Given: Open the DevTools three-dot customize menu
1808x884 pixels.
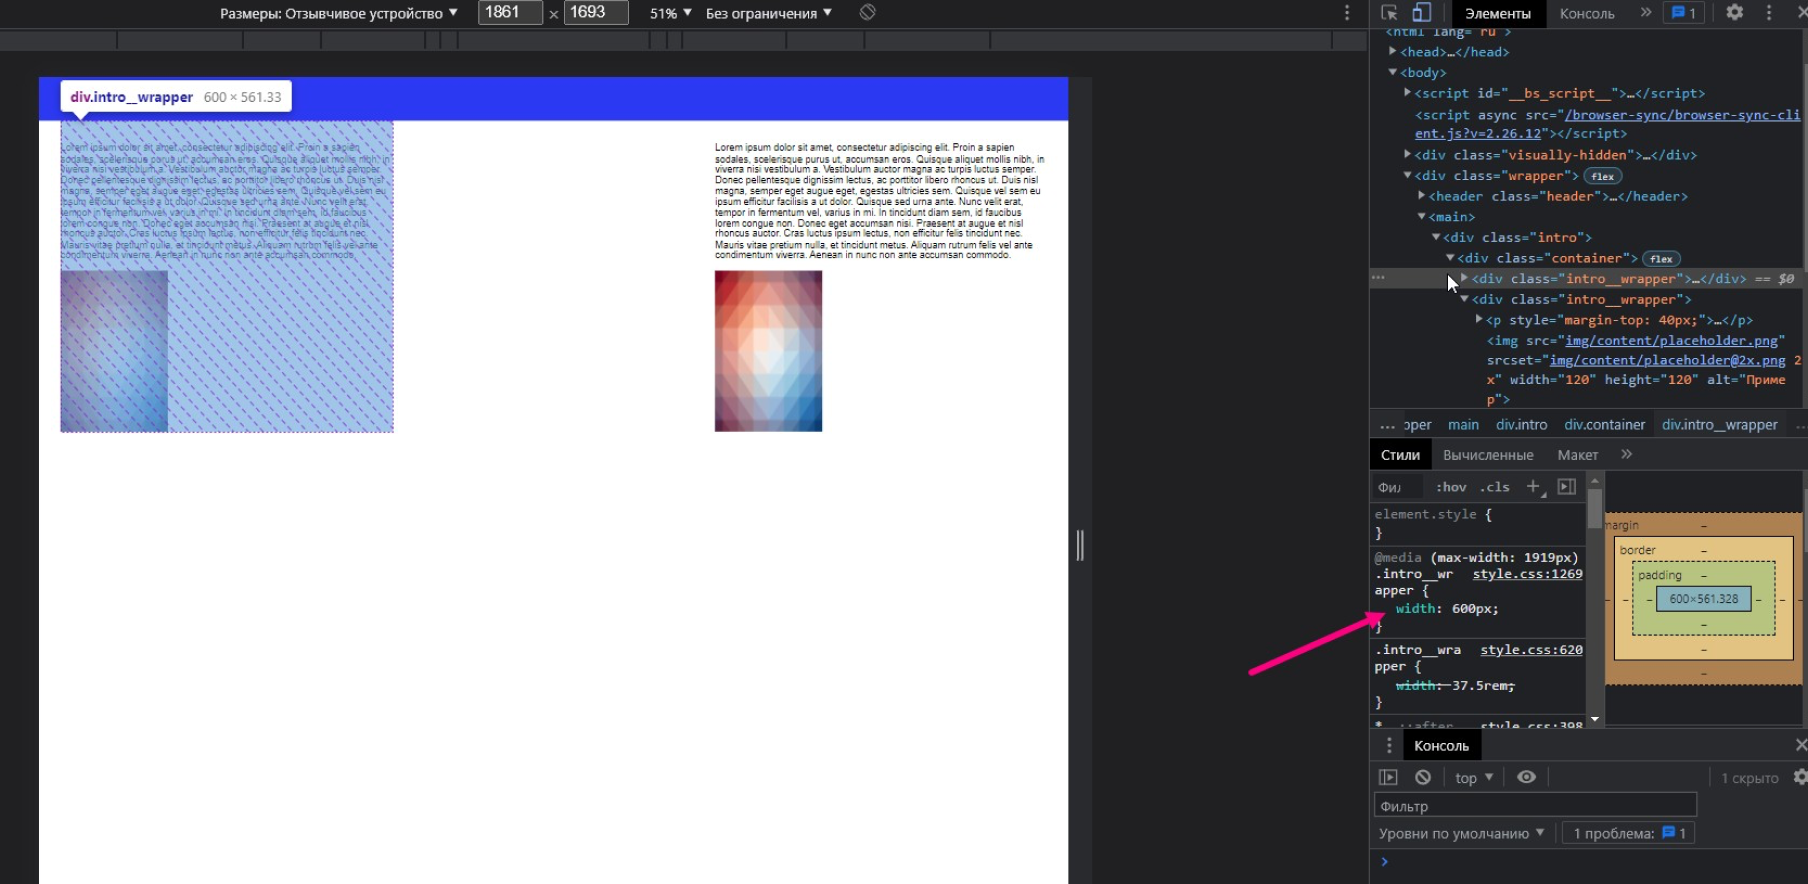Looking at the screenshot, I should [x=1769, y=13].
